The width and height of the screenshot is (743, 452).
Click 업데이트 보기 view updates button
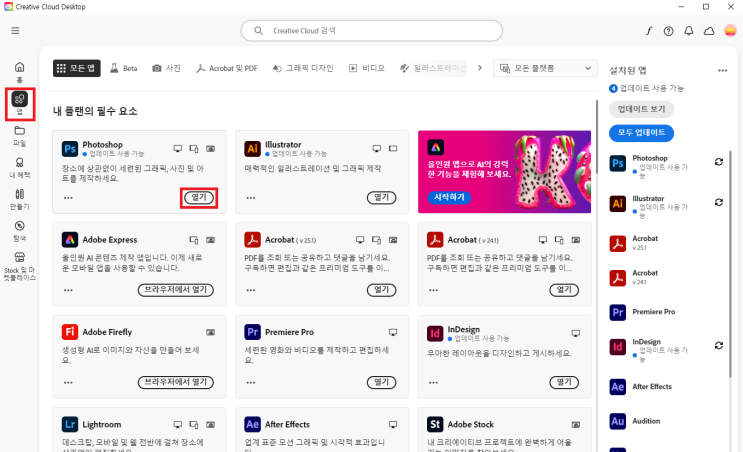pos(642,109)
